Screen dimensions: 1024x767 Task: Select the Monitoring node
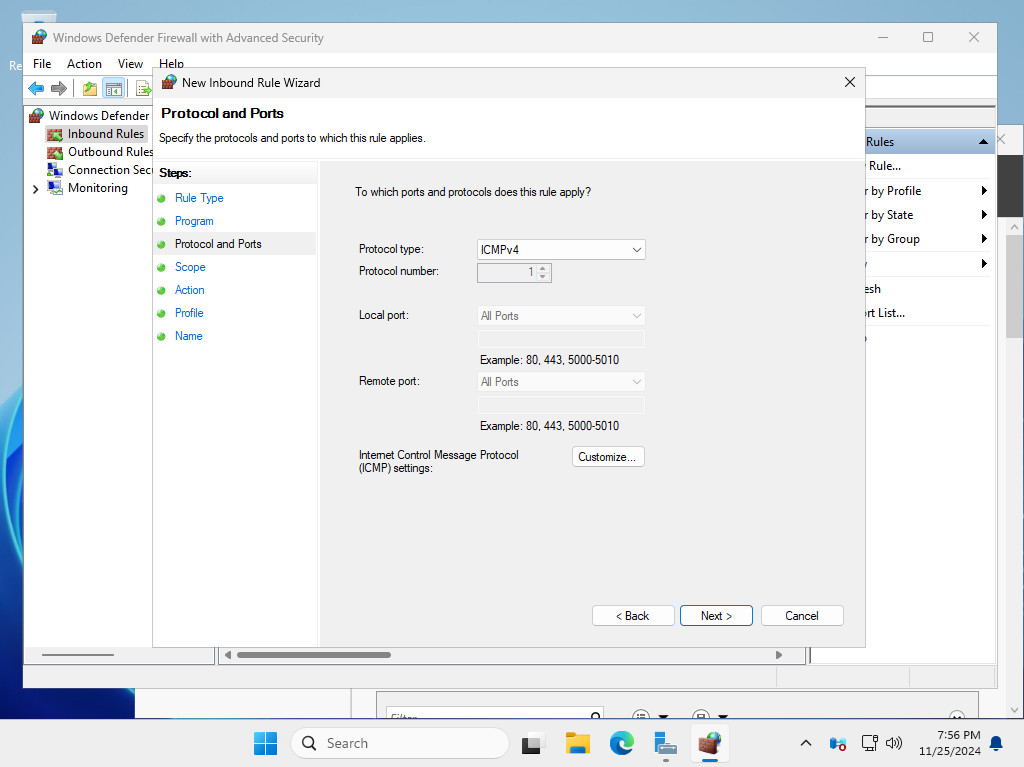pyautogui.click(x=97, y=187)
